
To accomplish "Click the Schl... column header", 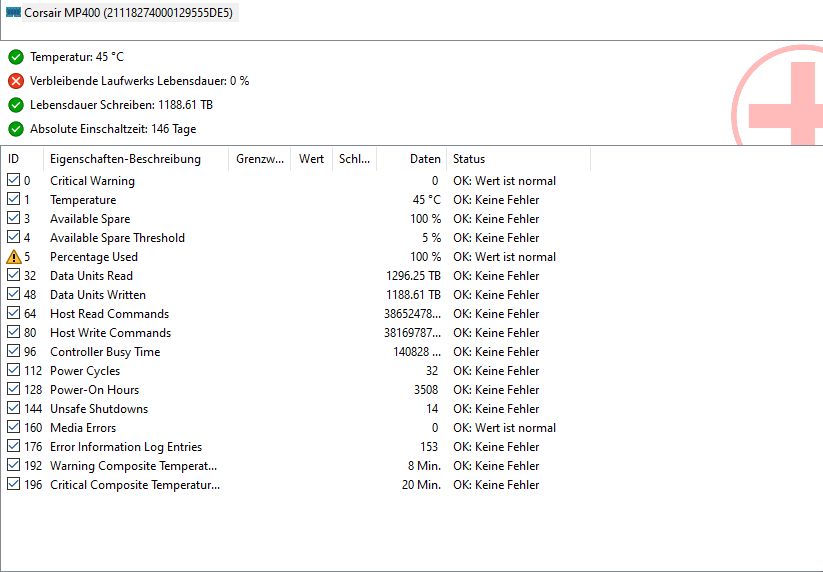I will [x=354, y=159].
